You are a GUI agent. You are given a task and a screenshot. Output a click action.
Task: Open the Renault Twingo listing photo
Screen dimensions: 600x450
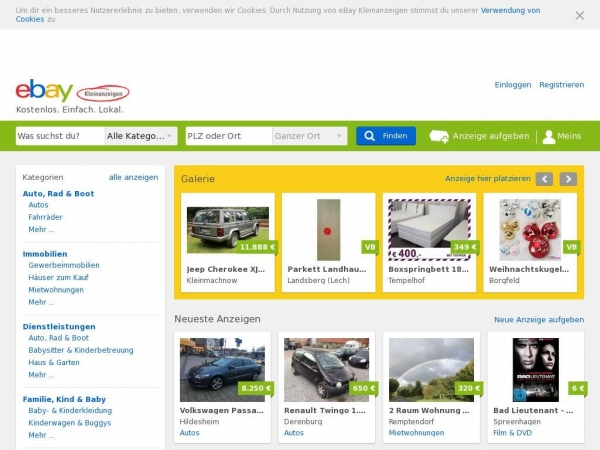(326, 370)
